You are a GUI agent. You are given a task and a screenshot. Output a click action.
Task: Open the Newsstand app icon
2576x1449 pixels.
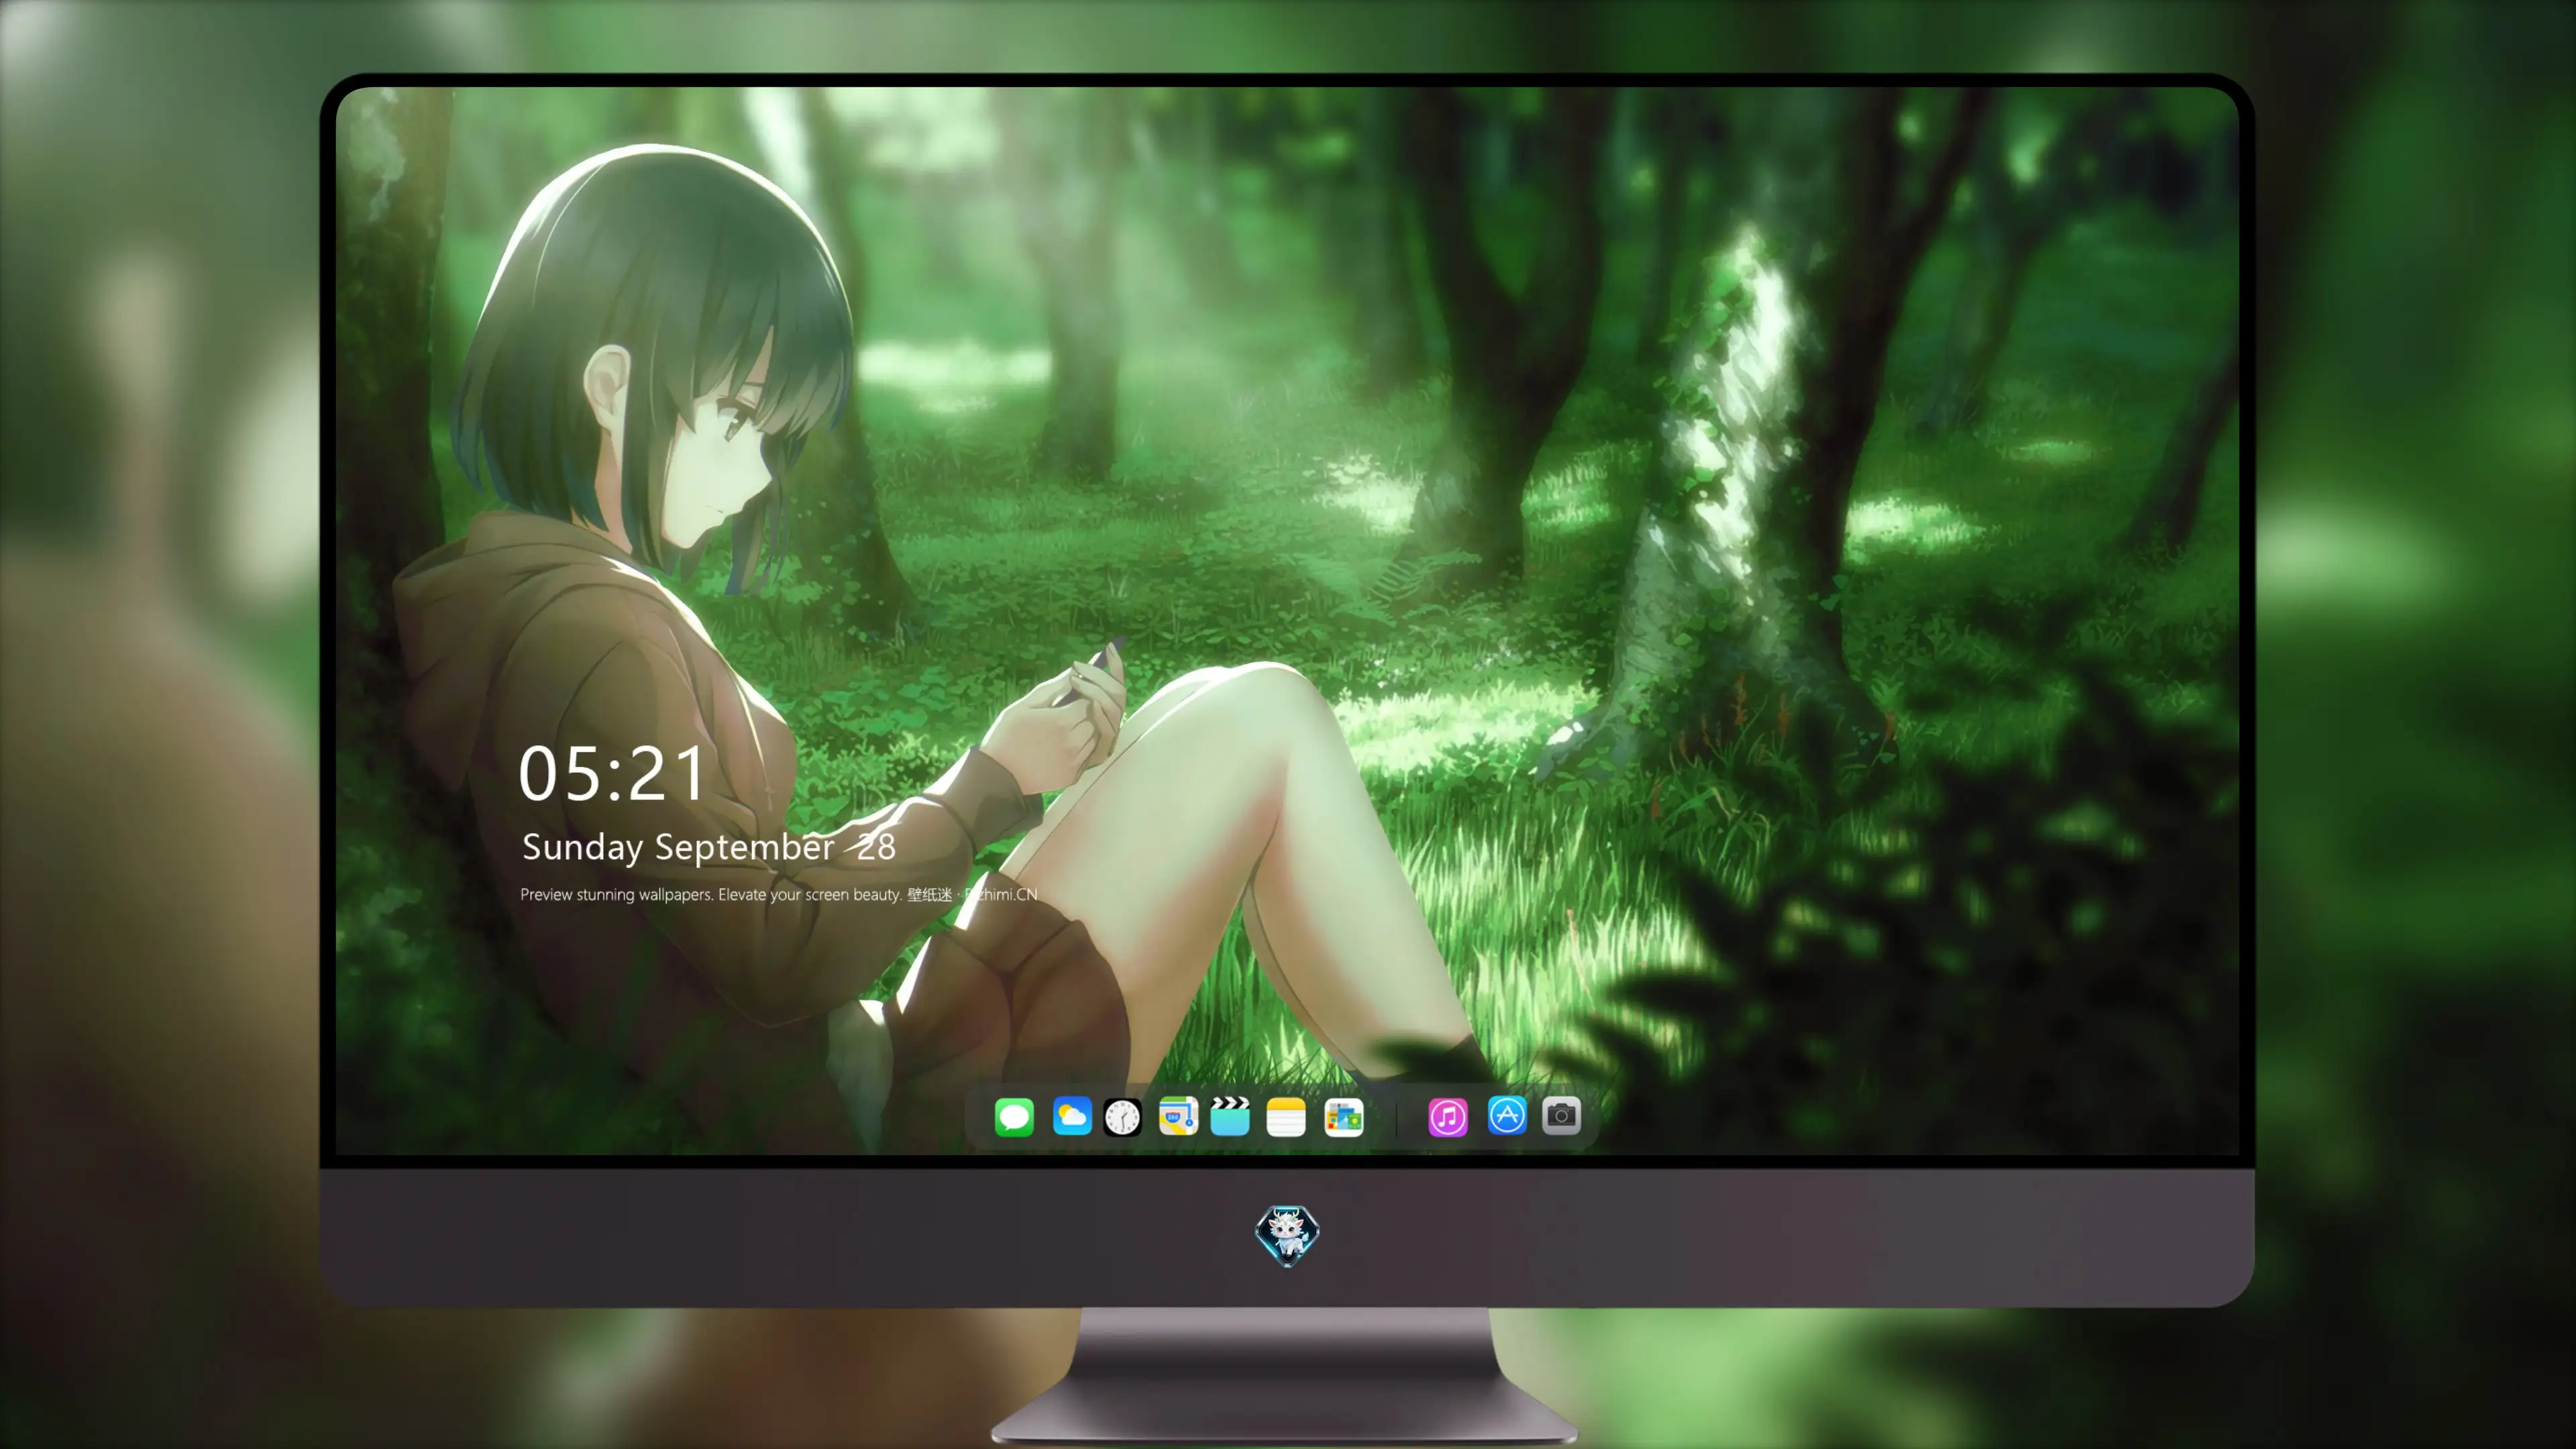(1343, 1117)
